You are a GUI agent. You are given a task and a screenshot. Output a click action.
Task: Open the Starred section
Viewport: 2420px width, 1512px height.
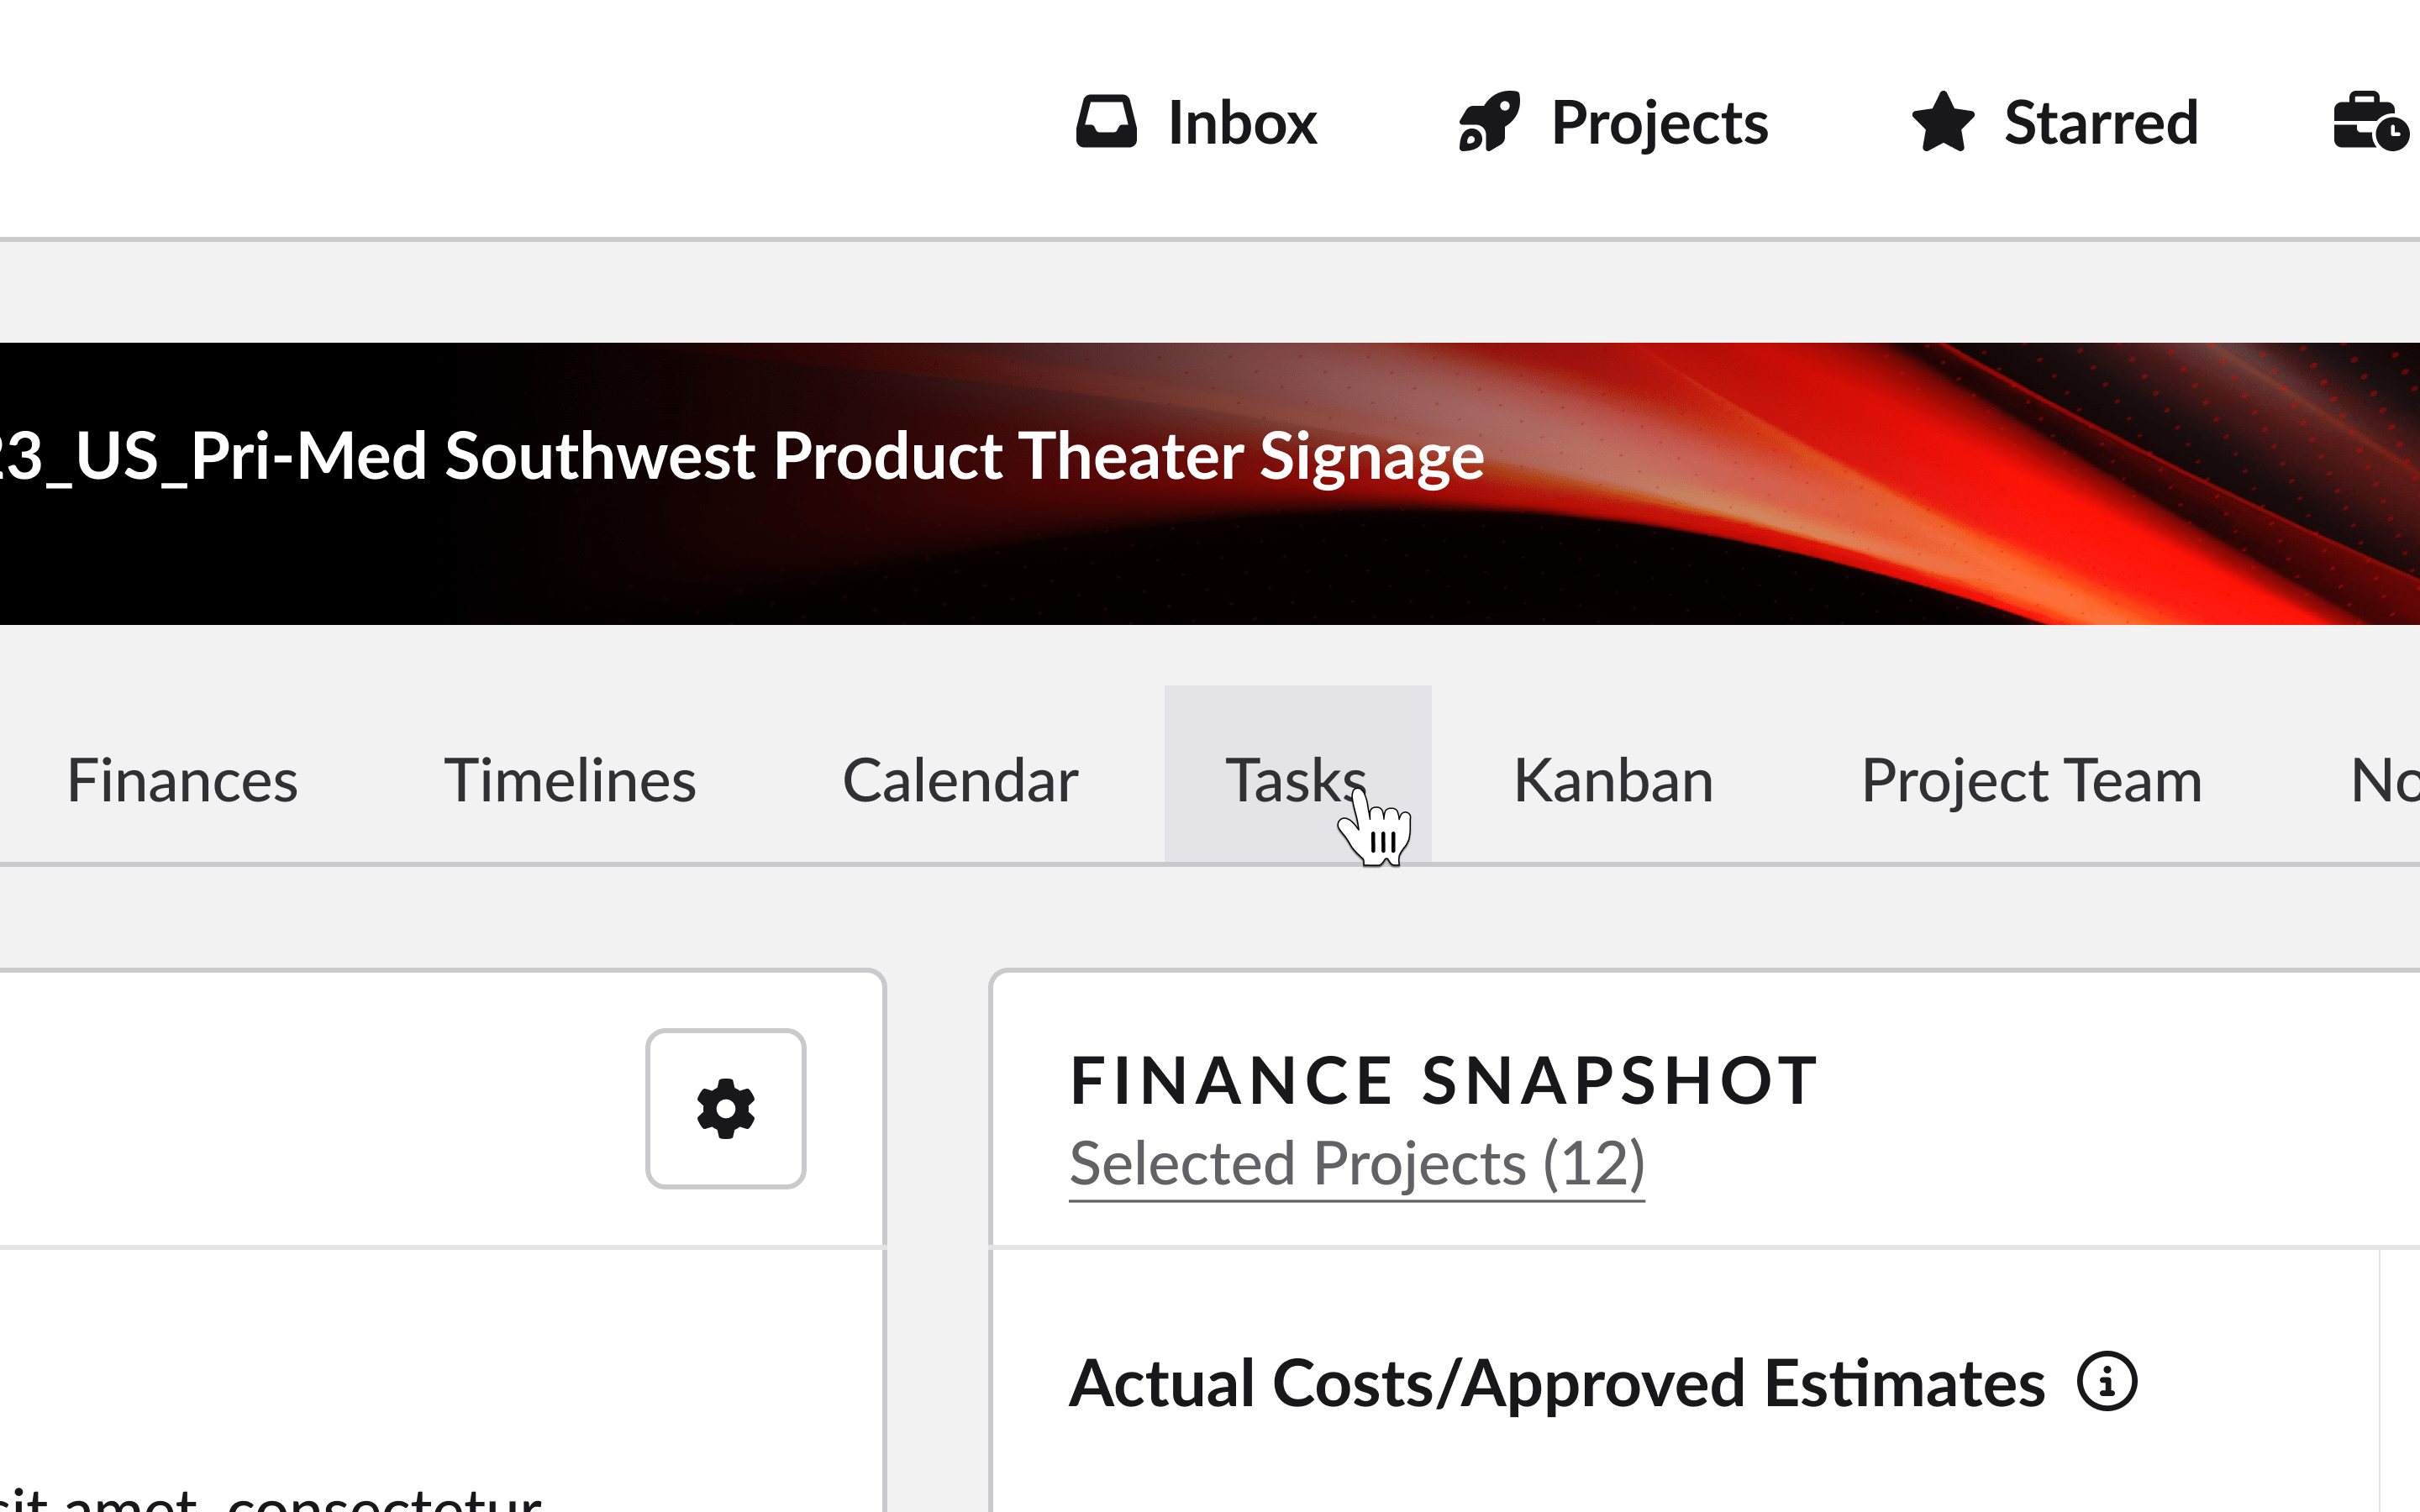(2054, 122)
